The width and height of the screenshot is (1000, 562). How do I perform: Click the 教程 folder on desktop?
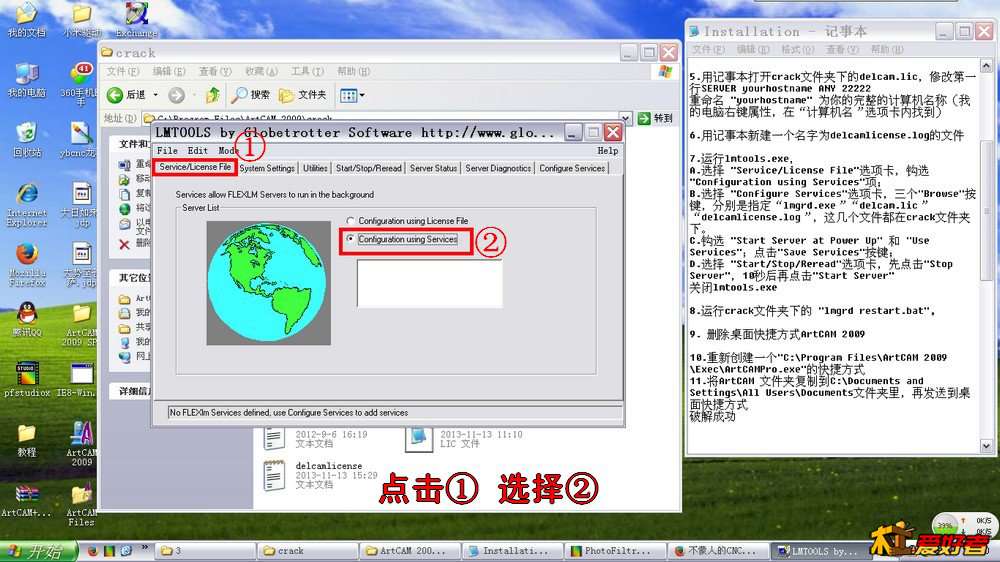pyautogui.click(x=27, y=440)
